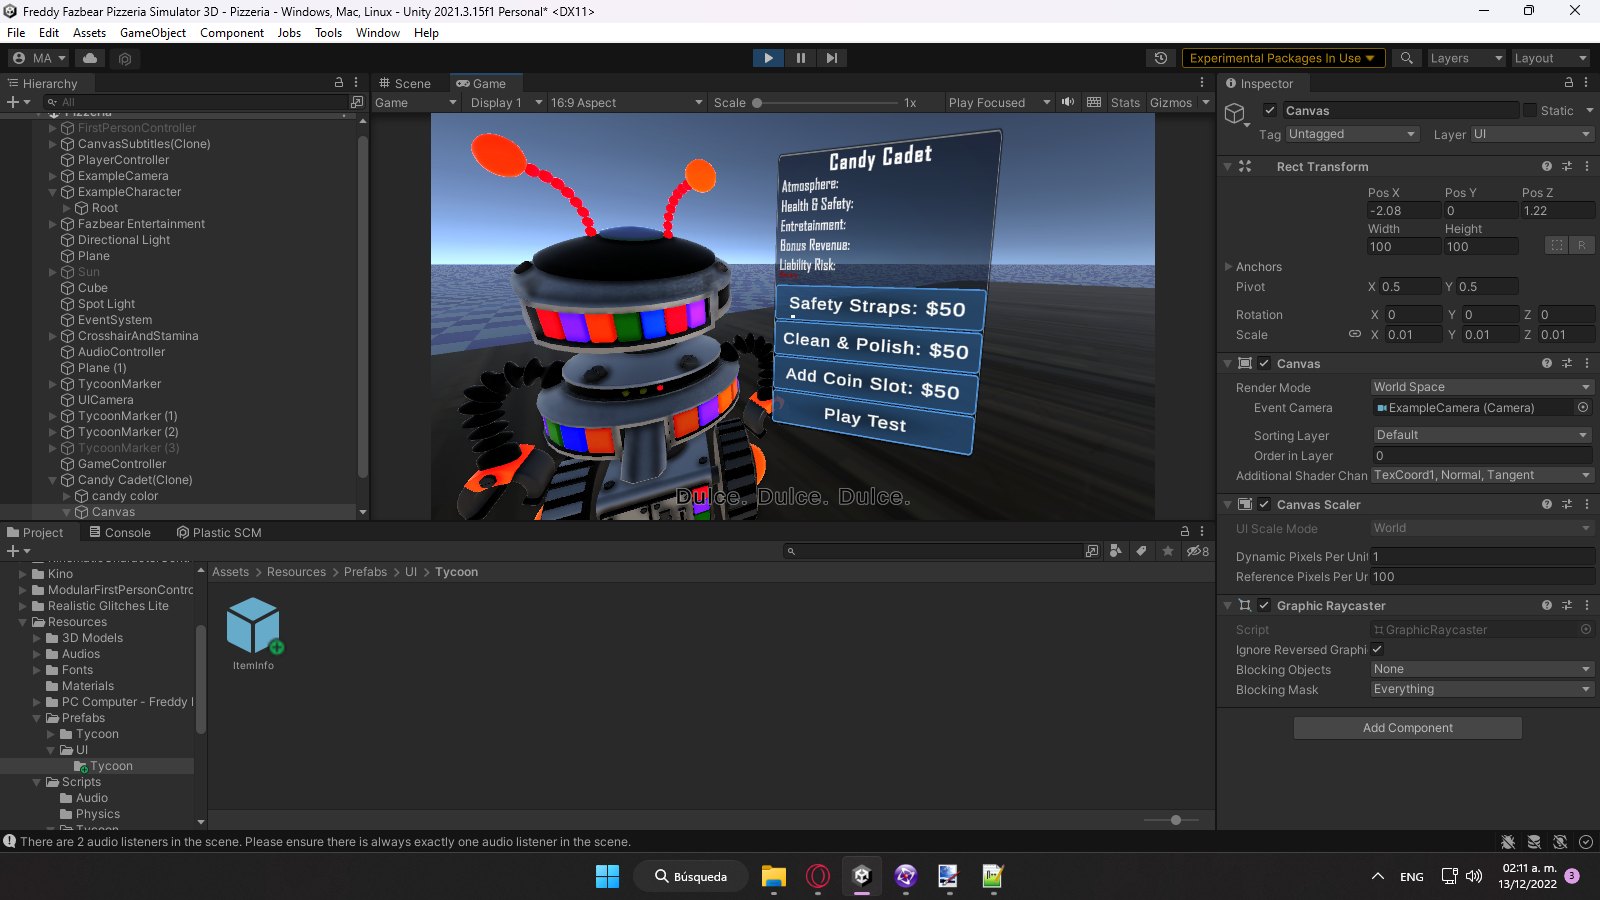Open the Render Mode dropdown
This screenshot has width=1600, height=900.
(x=1482, y=387)
